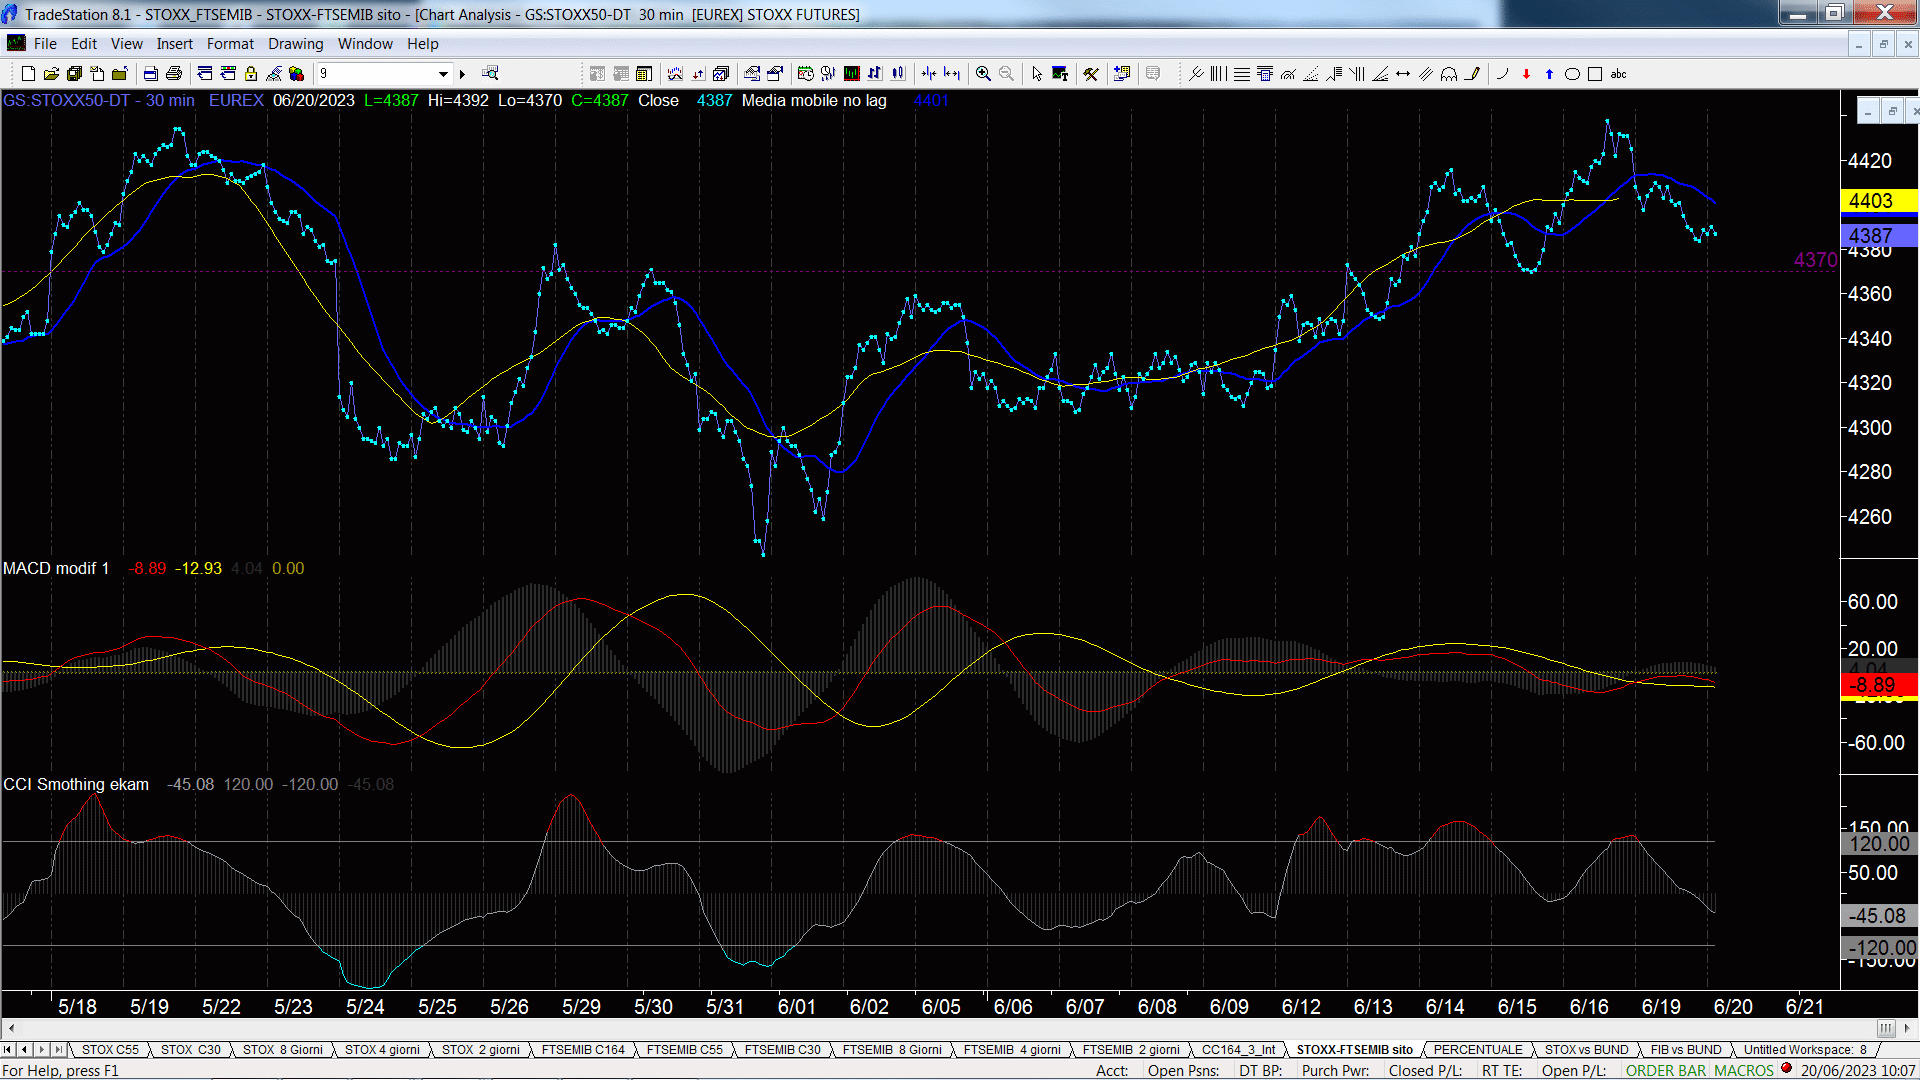1920x1080 pixels.
Task: Open the View menu
Action: pos(127,44)
